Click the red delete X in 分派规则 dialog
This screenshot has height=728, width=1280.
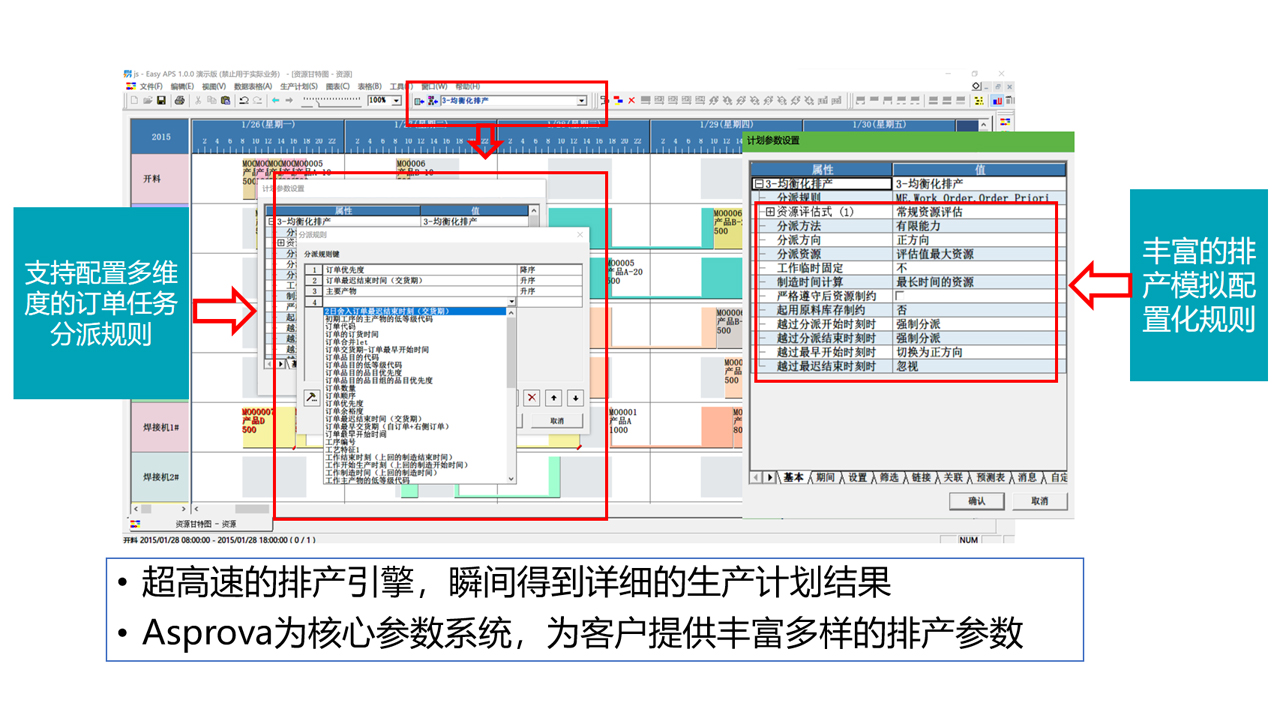[x=531, y=398]
